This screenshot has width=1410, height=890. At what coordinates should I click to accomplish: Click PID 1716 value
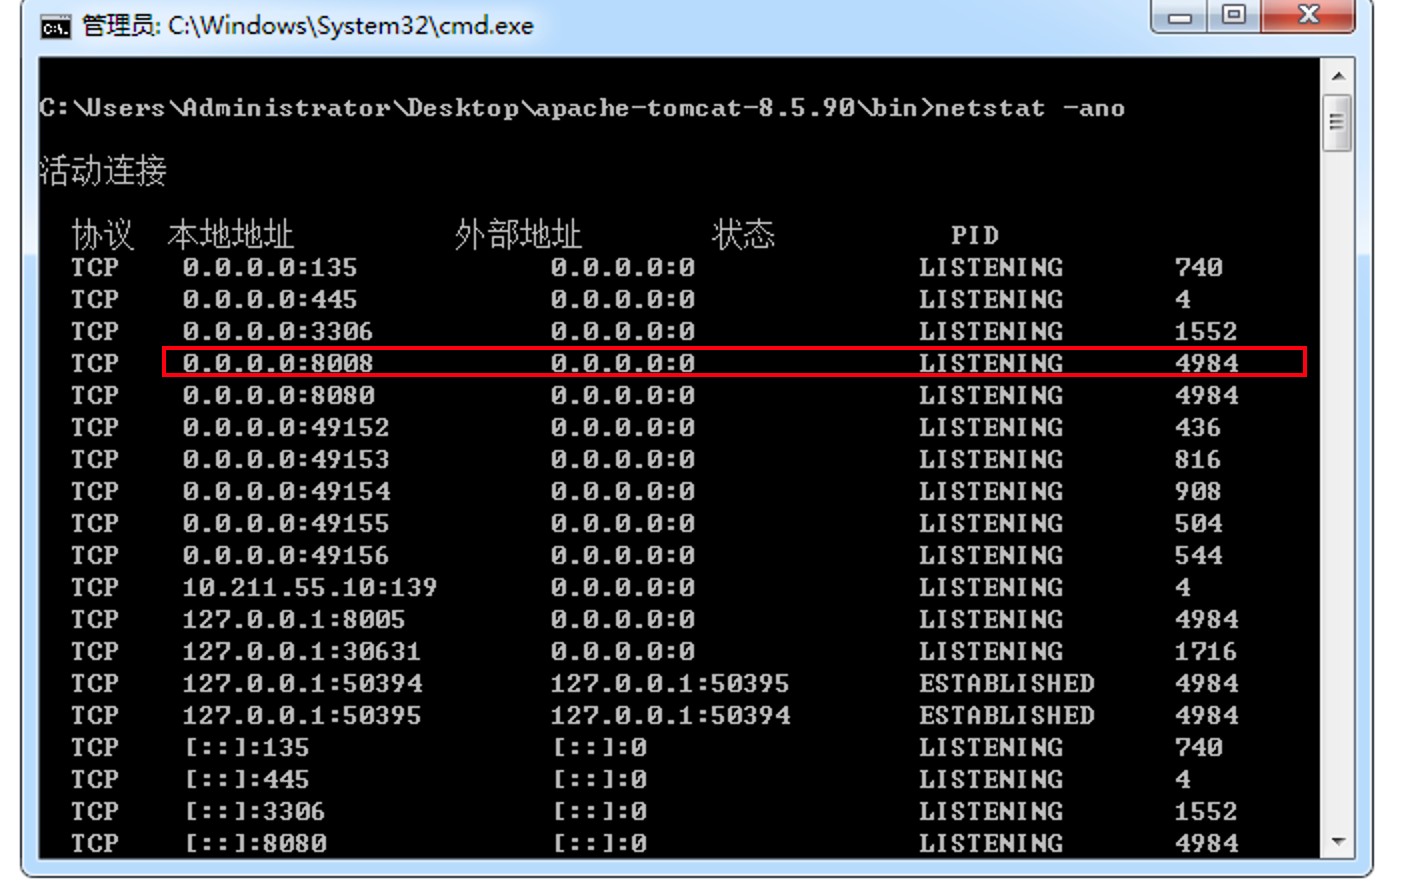(1206, 652)
